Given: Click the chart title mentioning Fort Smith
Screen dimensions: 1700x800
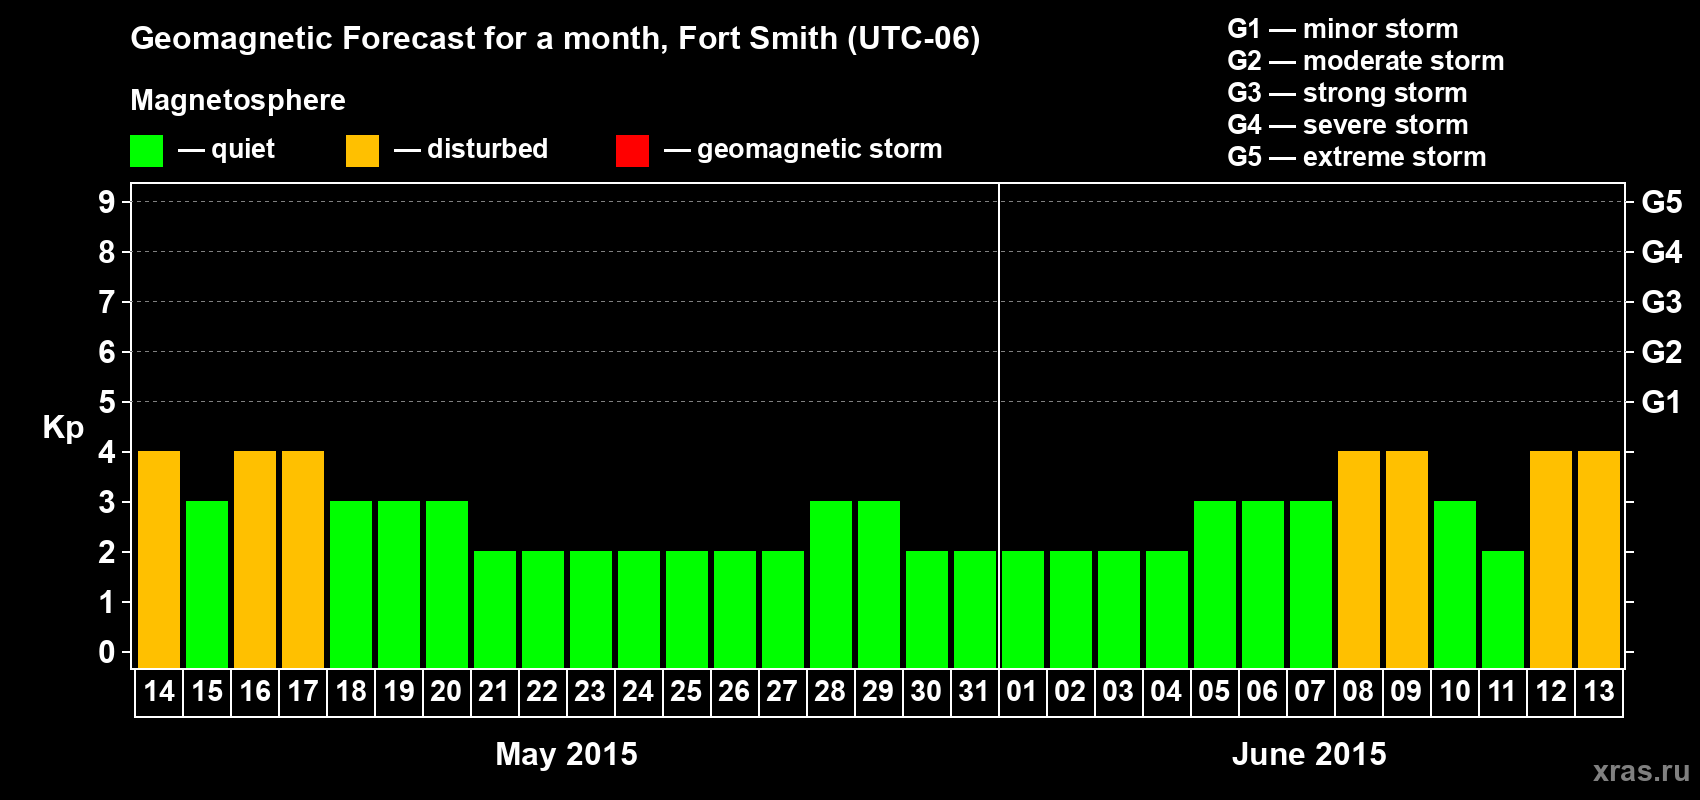Looking at the screenshot, I should coord(555,39).
